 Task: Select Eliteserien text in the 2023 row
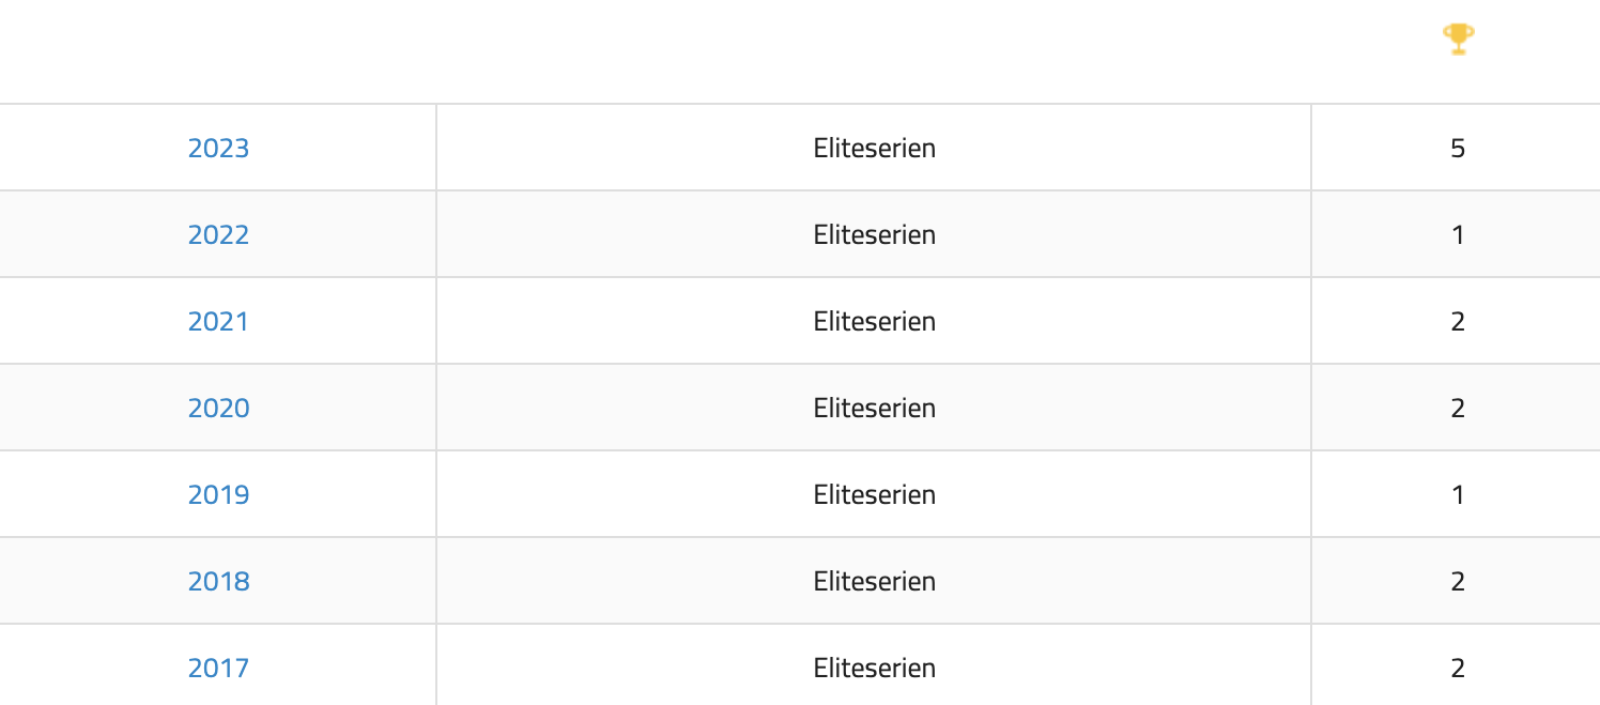tap(874, 148)
